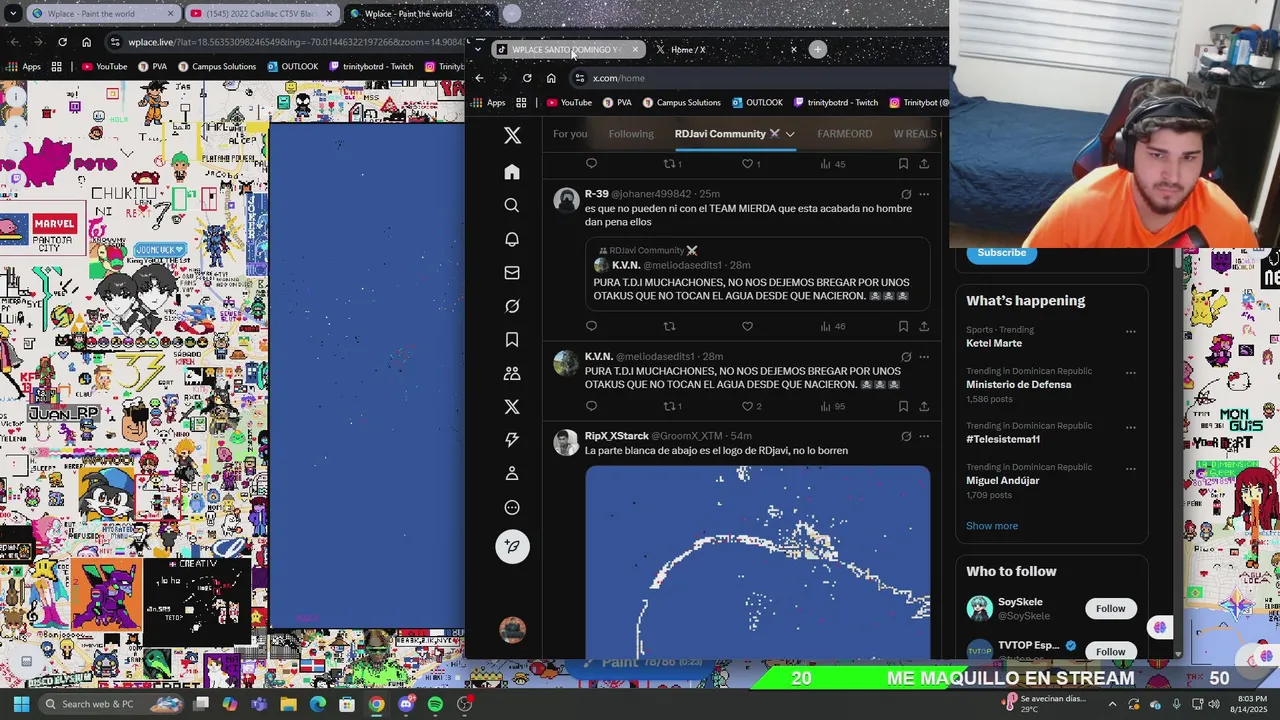Open File Explorer from the taskbar
The image size is (1280, 720).
pos(288,704)
